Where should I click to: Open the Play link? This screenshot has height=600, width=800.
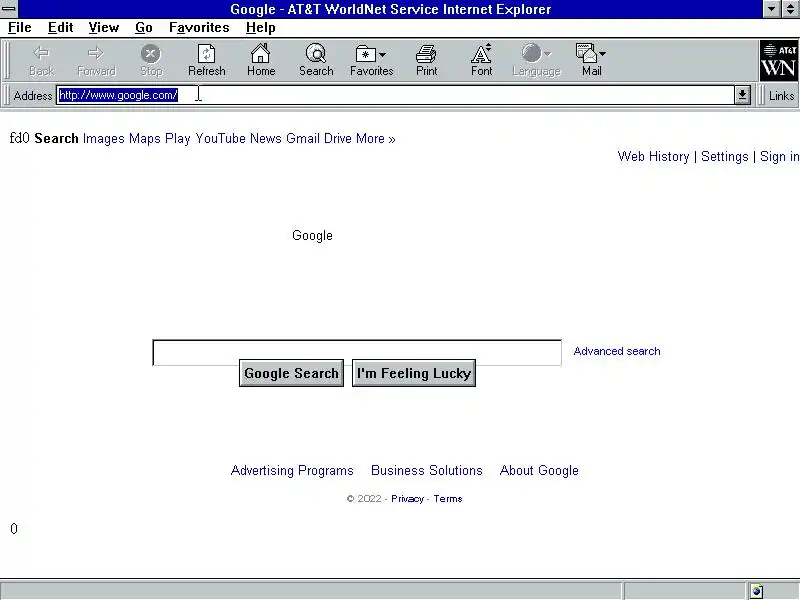[x=178, y=139]
